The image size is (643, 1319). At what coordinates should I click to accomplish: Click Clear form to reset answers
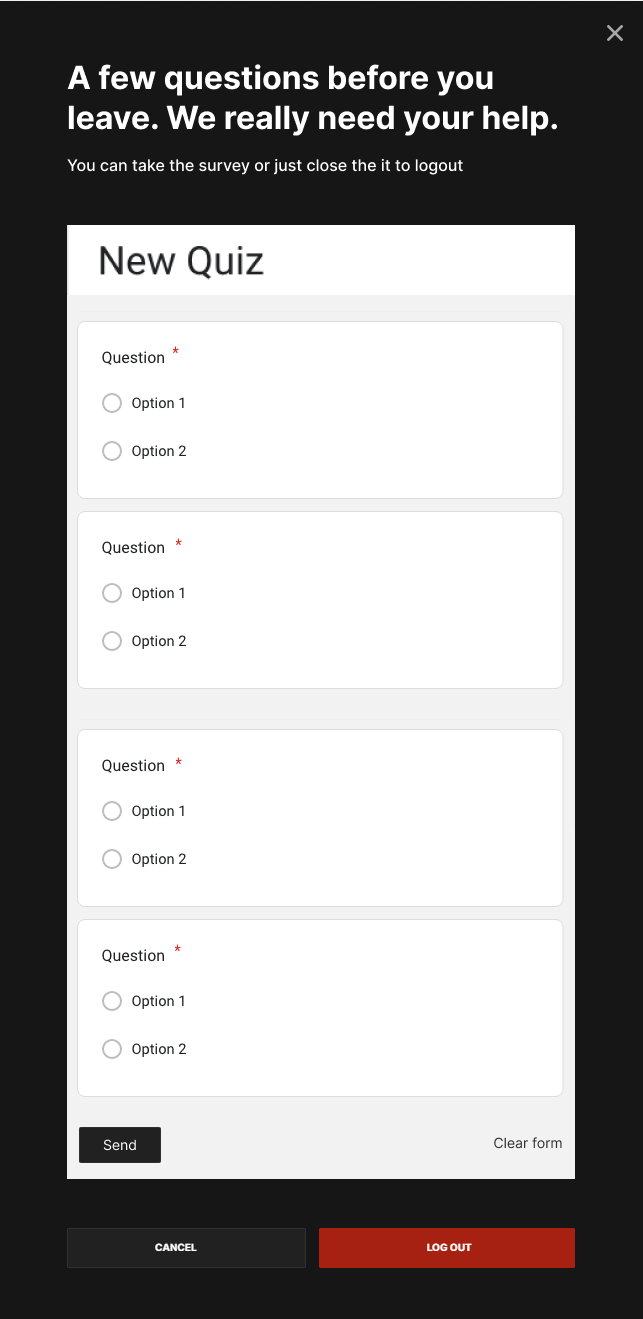coord(527,1143)
